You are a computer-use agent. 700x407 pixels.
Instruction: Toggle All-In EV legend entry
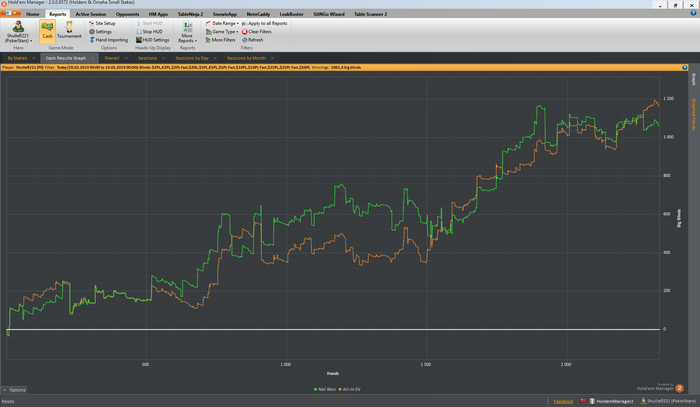350,390
